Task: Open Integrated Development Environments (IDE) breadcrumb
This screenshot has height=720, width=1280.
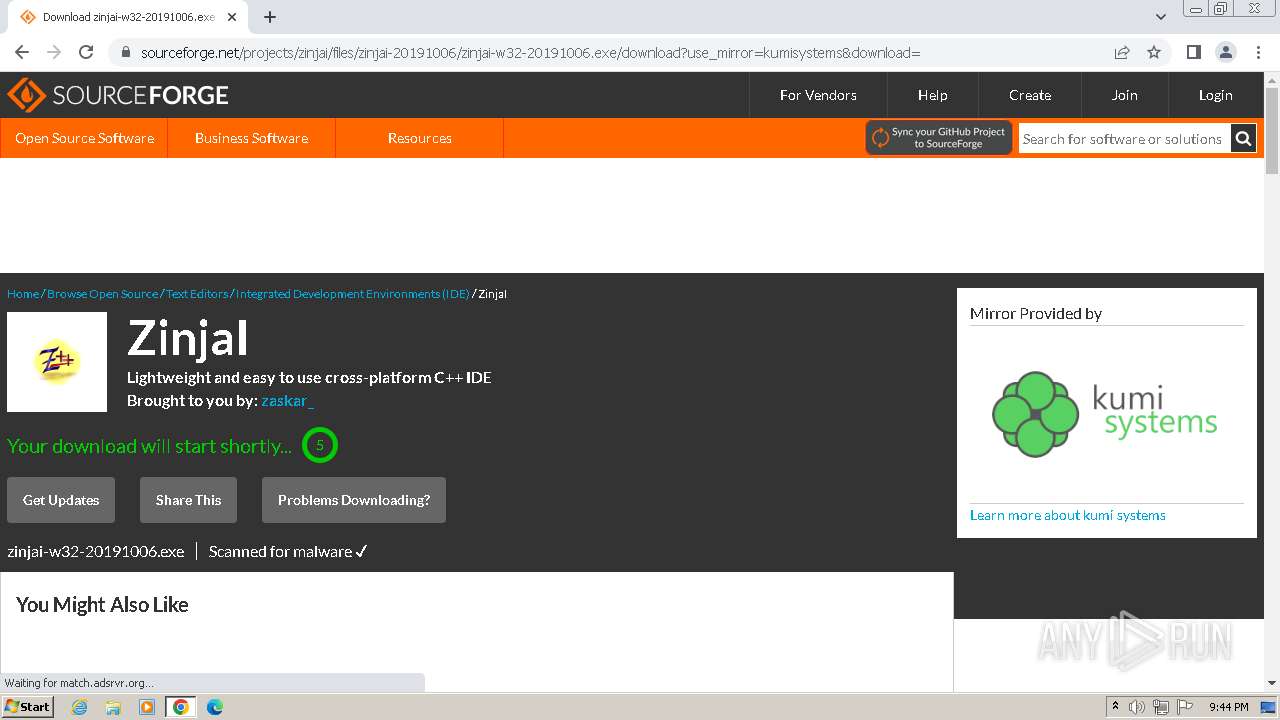Action: click(352, 294)
